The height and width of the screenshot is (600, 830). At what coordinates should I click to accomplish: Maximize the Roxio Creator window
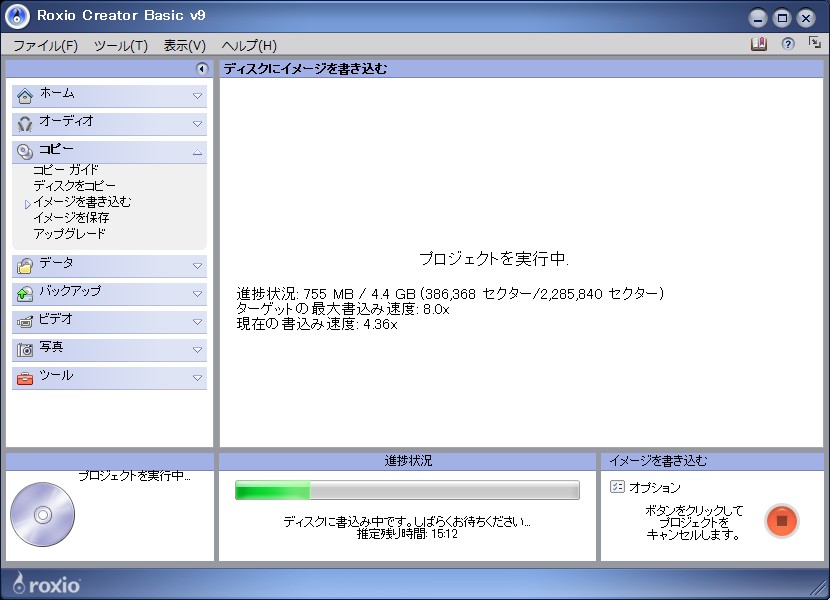pyautogui.click(x=782, y=19)
